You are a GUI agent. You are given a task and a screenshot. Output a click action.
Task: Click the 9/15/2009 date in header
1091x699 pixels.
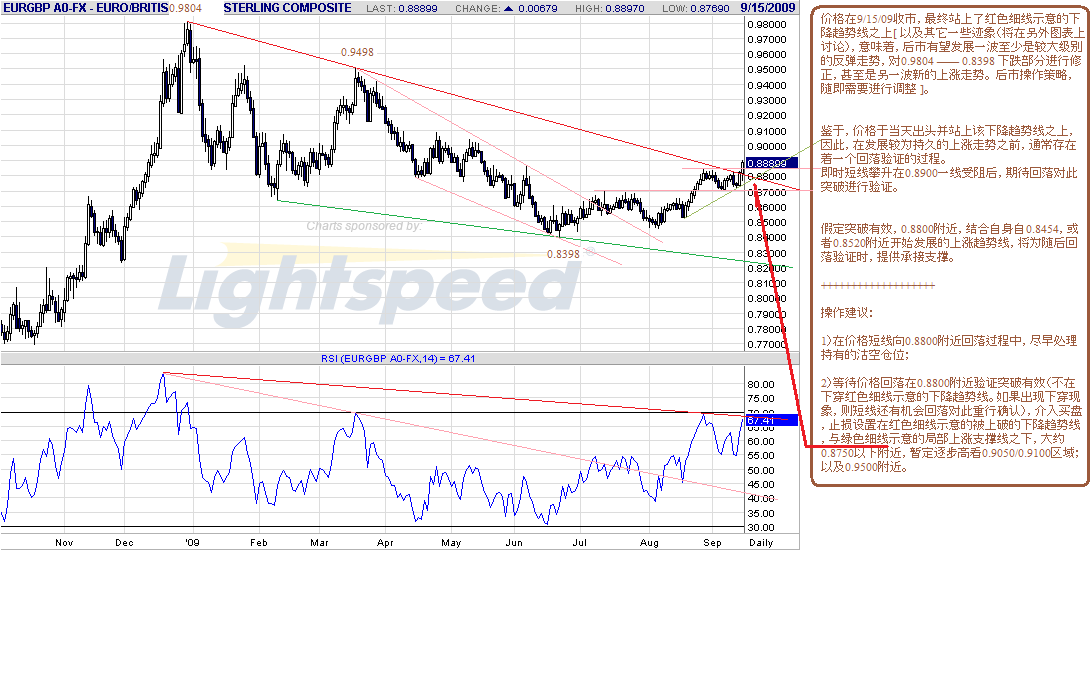pos(768,8)
